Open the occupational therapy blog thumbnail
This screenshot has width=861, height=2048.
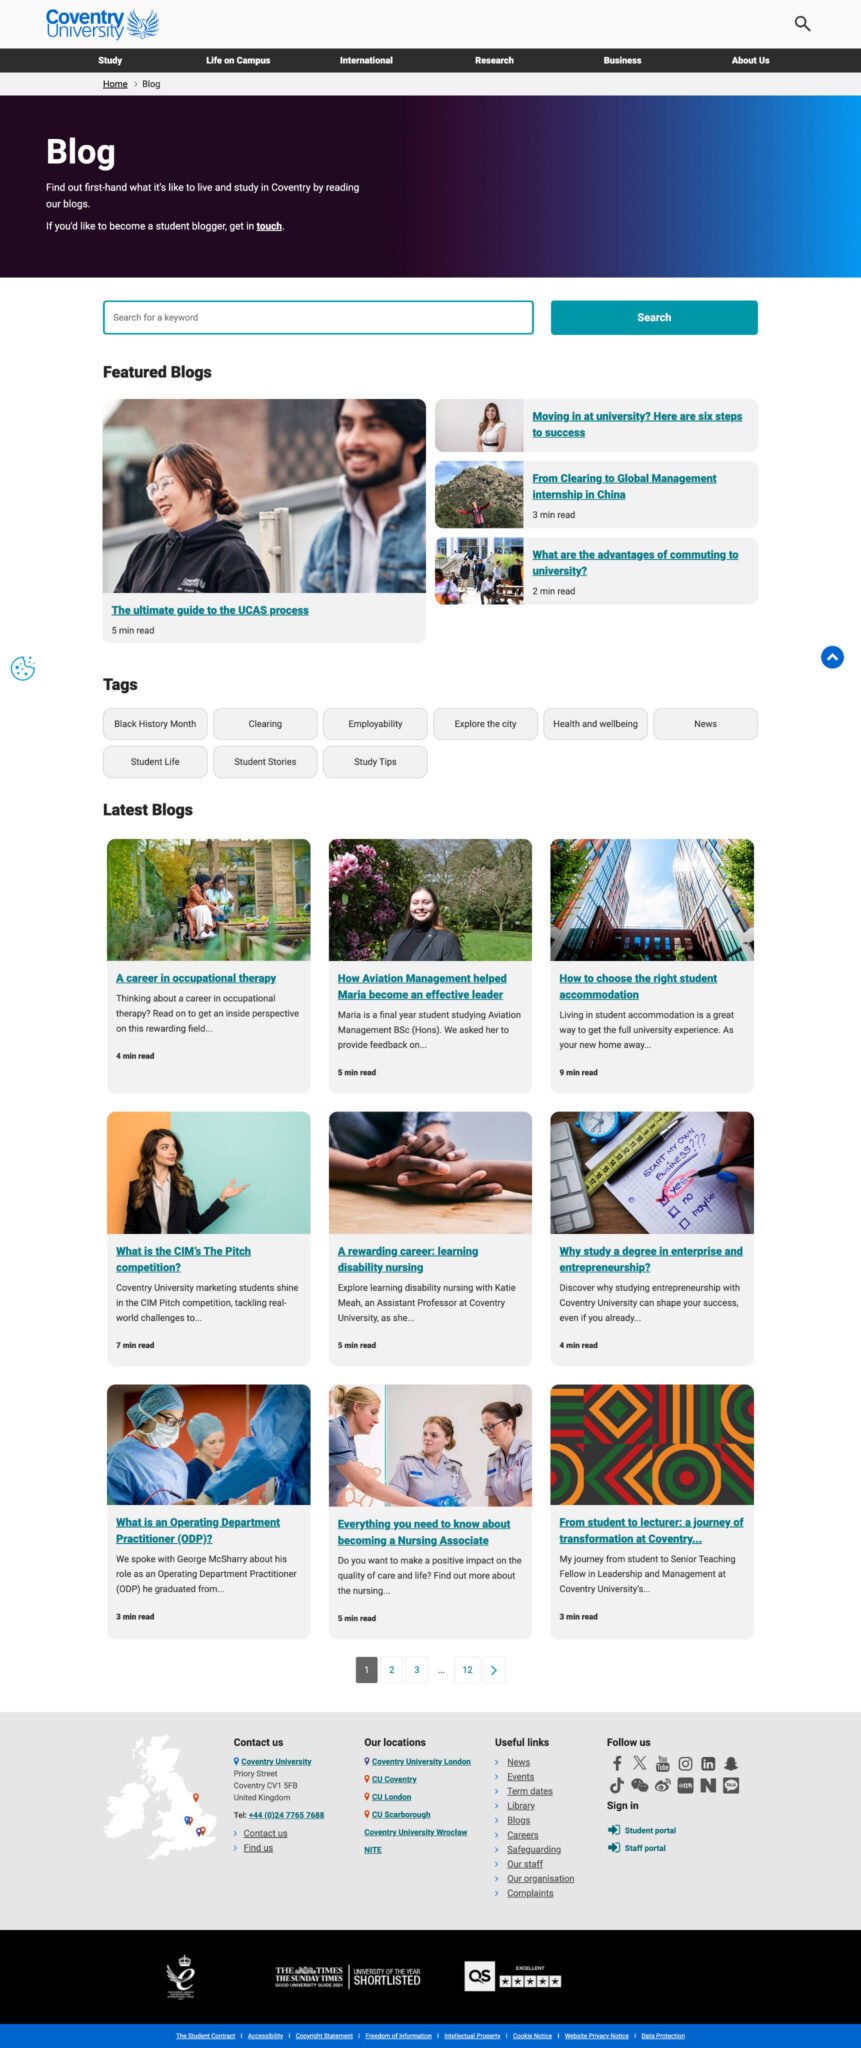pyautogui.click(x=209, y=900)
